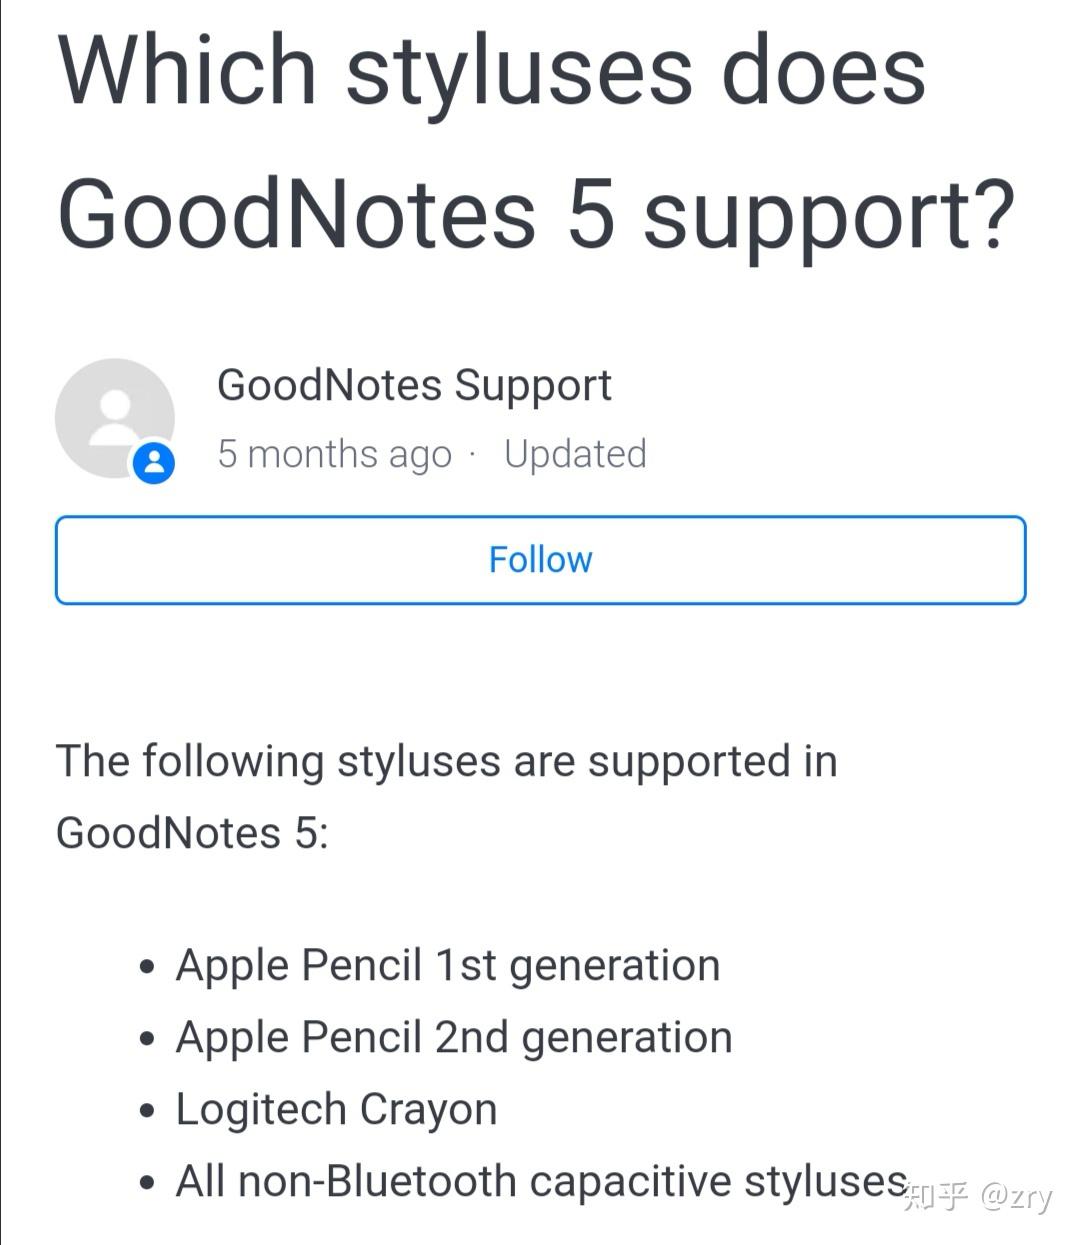
Task: Click the bullet before Logitech Crayon
Action: [x=148, y=1111]
